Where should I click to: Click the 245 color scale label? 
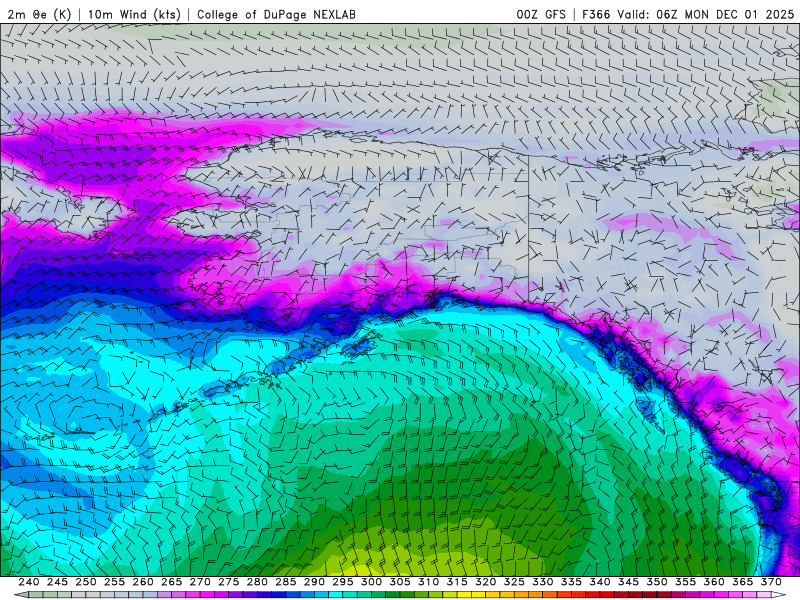[57, 582]
